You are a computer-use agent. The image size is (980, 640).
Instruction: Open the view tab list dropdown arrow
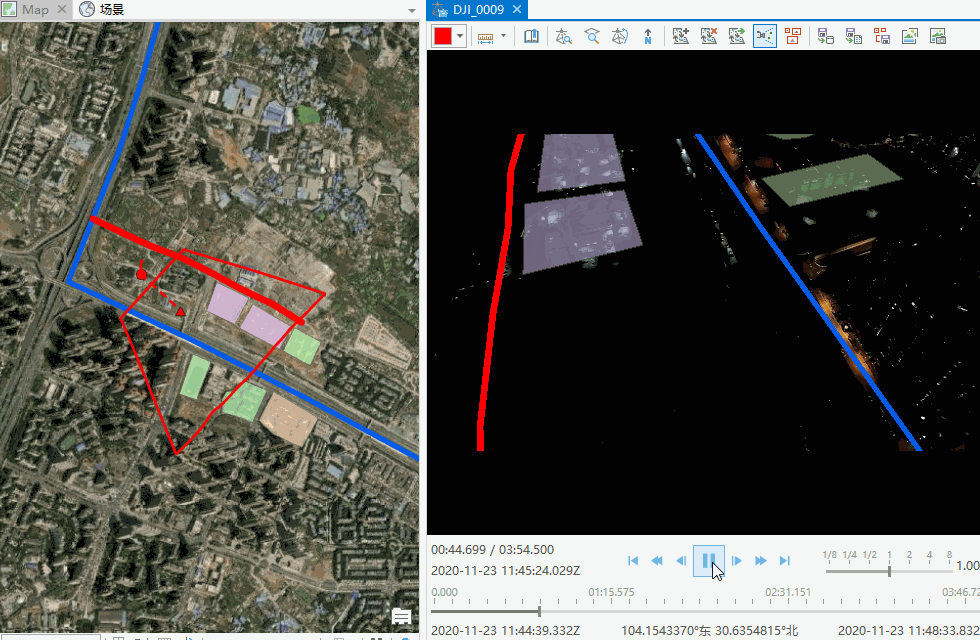click(411, 11)
